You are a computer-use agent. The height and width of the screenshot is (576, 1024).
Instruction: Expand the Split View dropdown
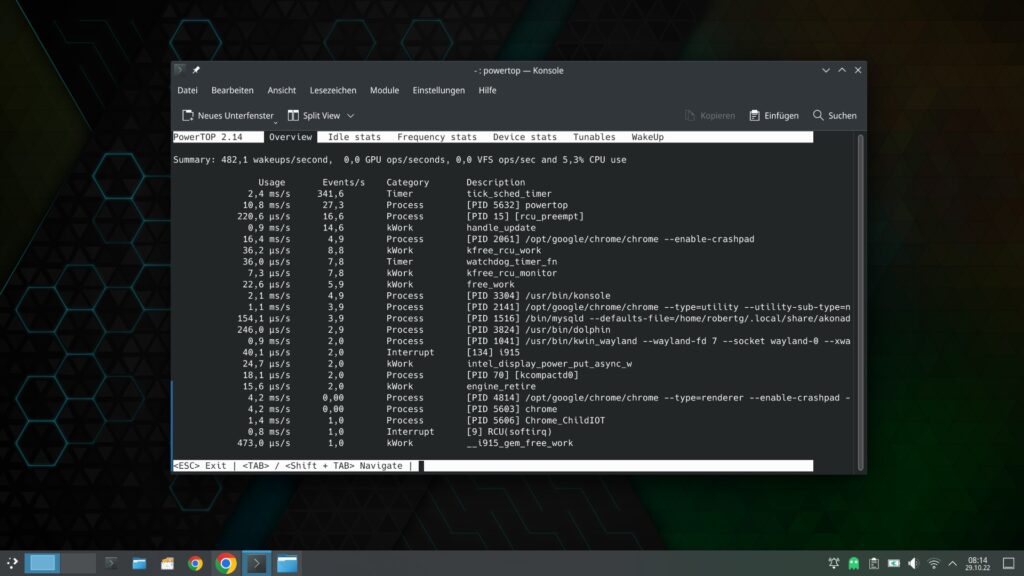pyautogui.click(x=351, y=116)
